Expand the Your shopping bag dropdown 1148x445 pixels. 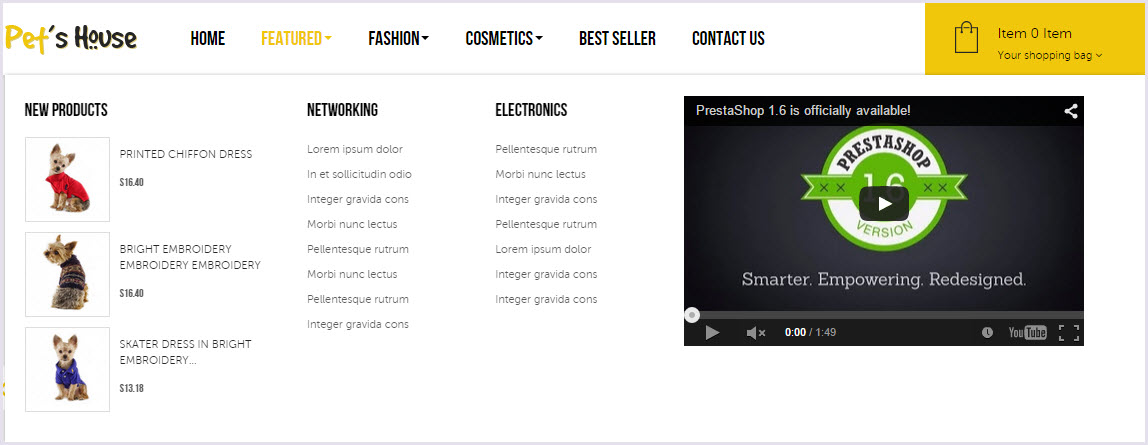pyautogui.click(x=1049, y=55)
